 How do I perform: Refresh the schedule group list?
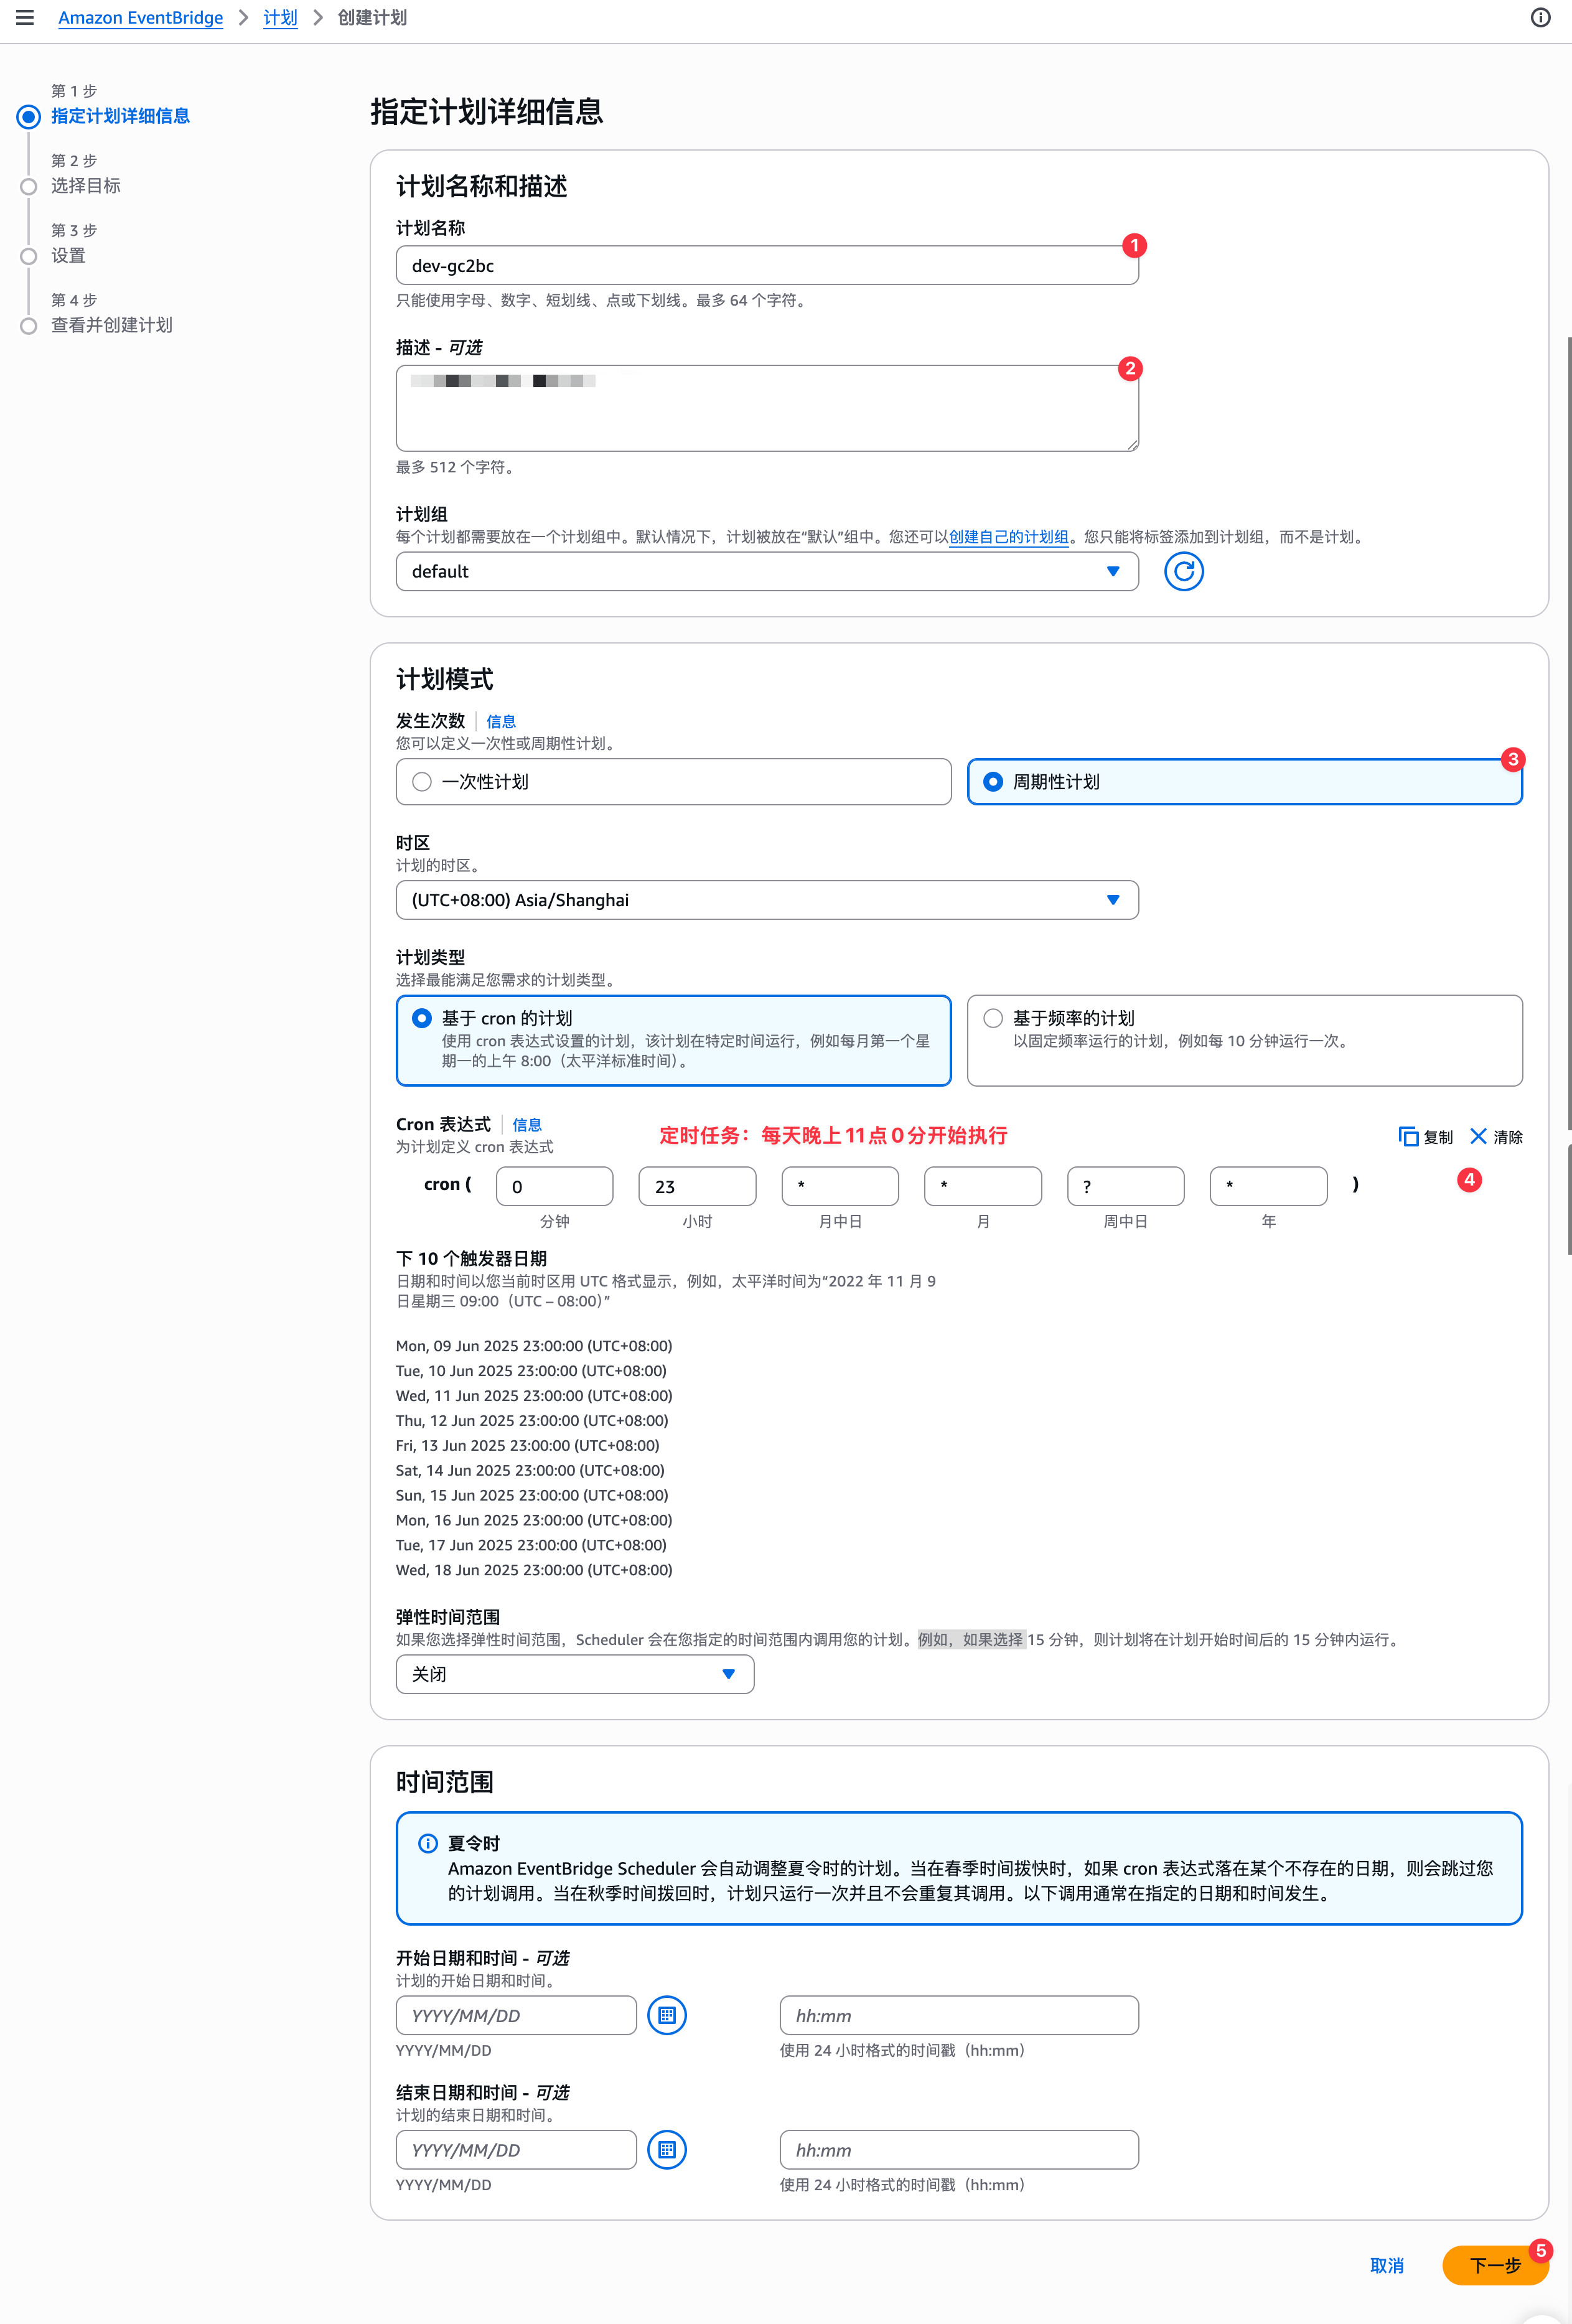[1183, 571]
